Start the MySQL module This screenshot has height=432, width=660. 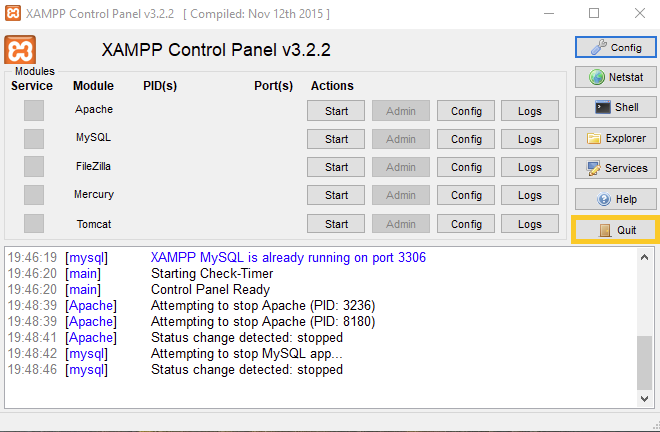coord(336,139)
